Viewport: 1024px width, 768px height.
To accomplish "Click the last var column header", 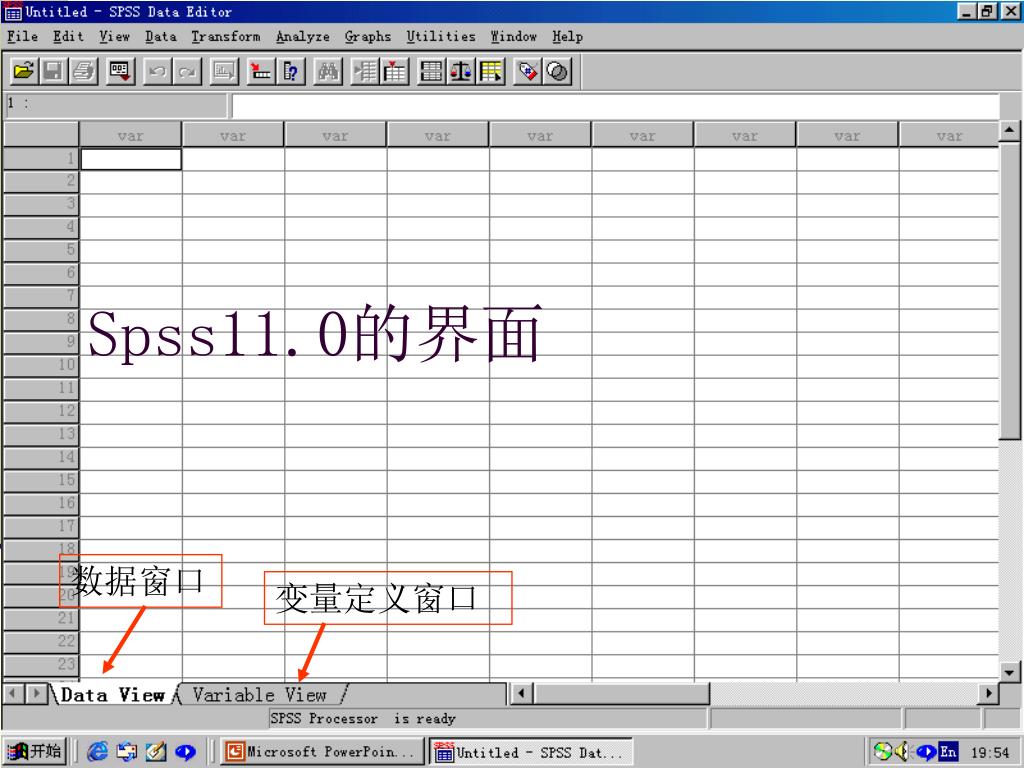I will [x=949, y=135].
